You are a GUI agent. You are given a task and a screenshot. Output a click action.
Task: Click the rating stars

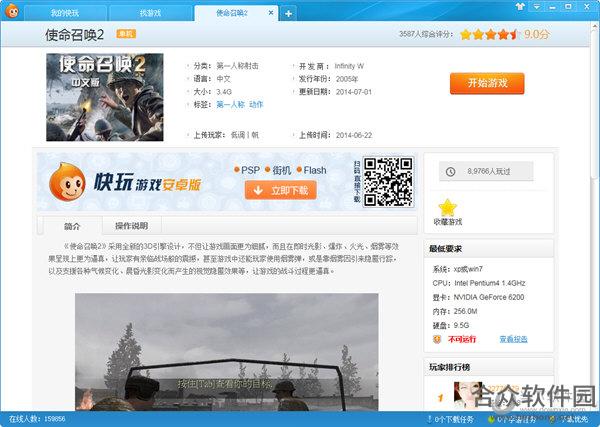pos(490,34)
